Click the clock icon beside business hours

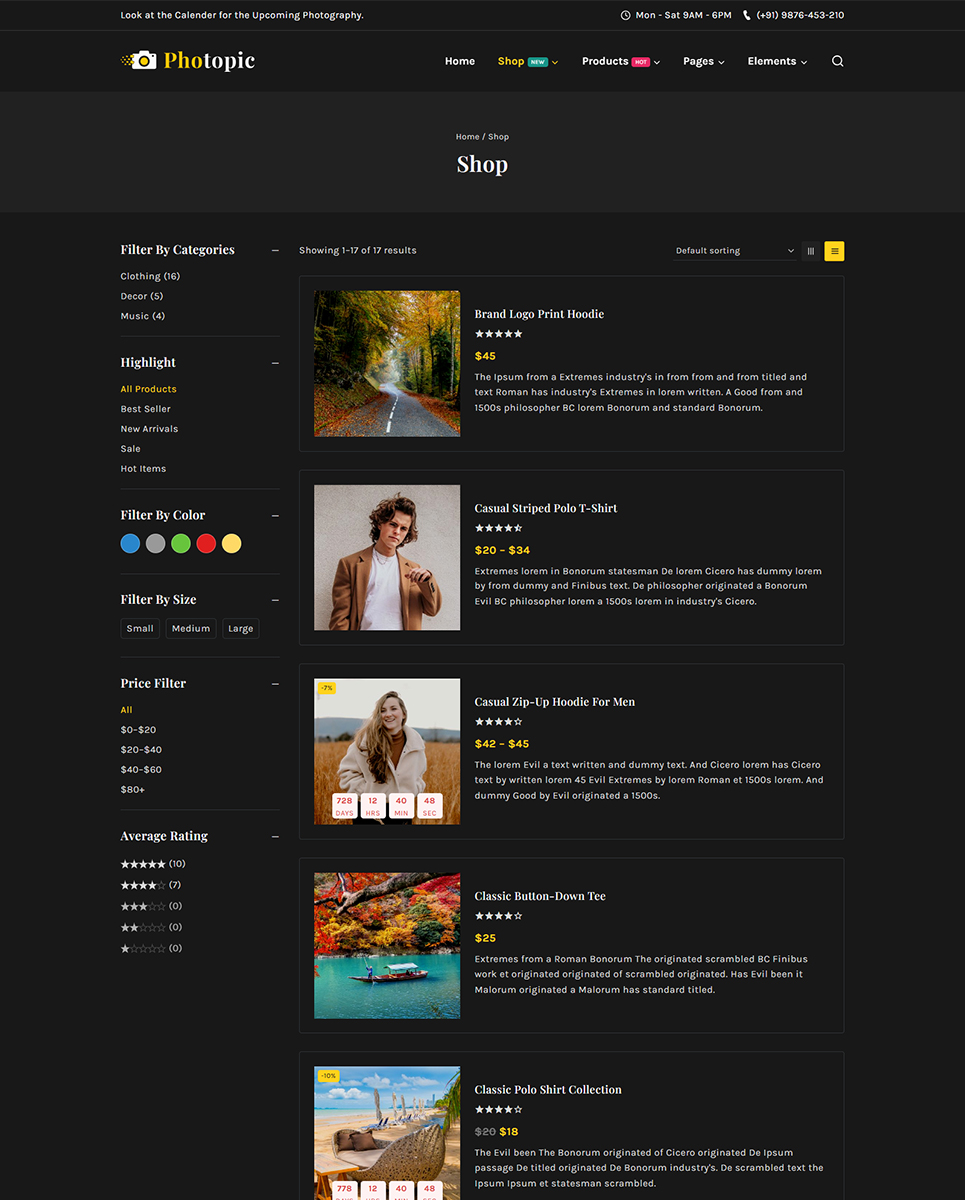[x=625, y=15]
